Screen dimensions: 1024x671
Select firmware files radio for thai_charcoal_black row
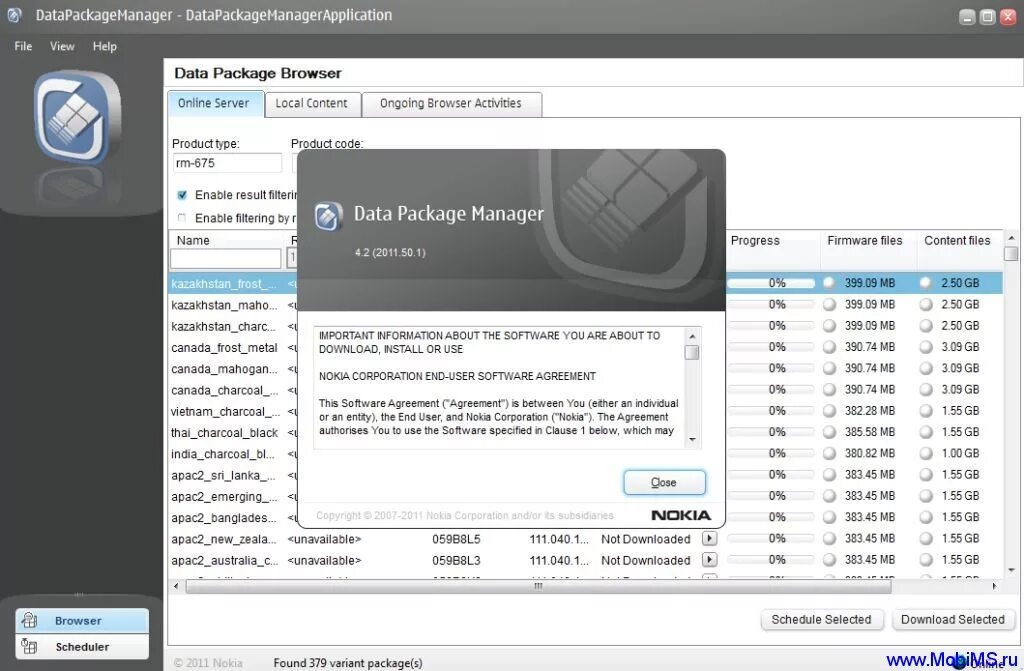coord(829,432)
